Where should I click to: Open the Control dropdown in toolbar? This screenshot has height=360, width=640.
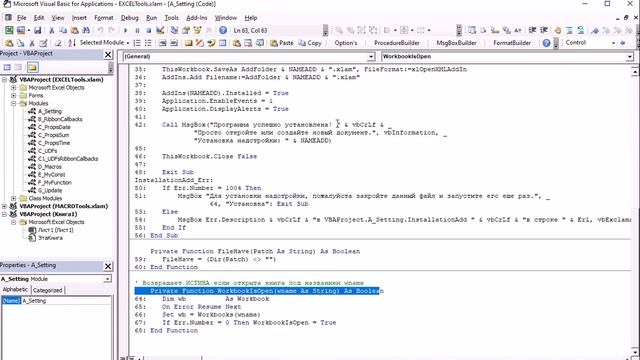(x=613, y=43)
